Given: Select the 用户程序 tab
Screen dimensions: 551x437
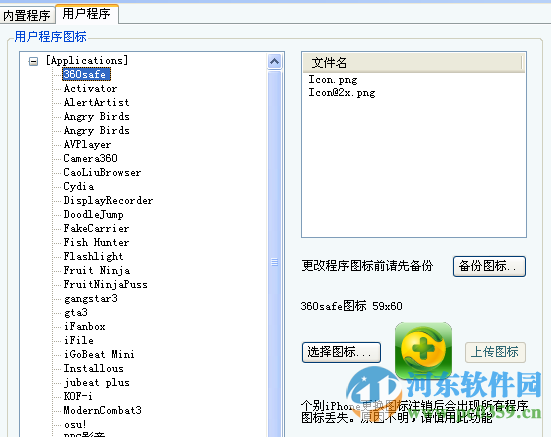Looking at the screenshot, I should pyautogui.click(x=86, y=14).
